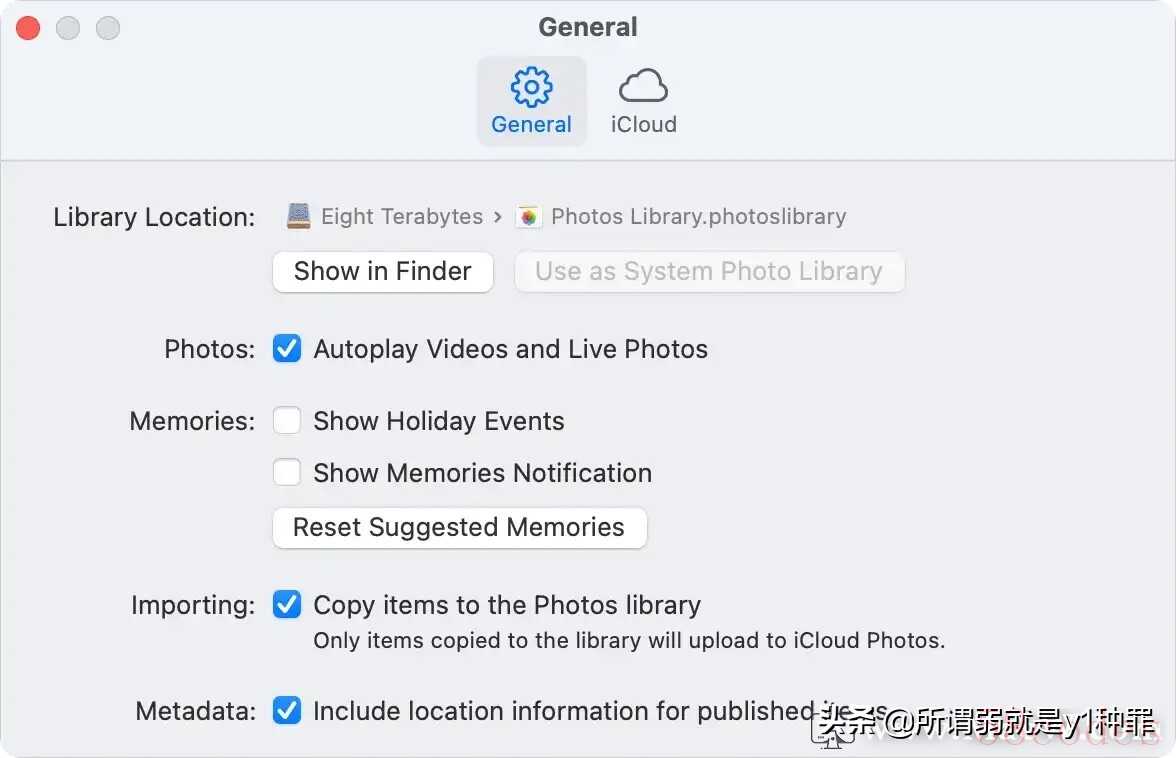Click the General gear icon
This screenshot has height=758, width=1176.
pyautogui.click(x=531, y=87)
